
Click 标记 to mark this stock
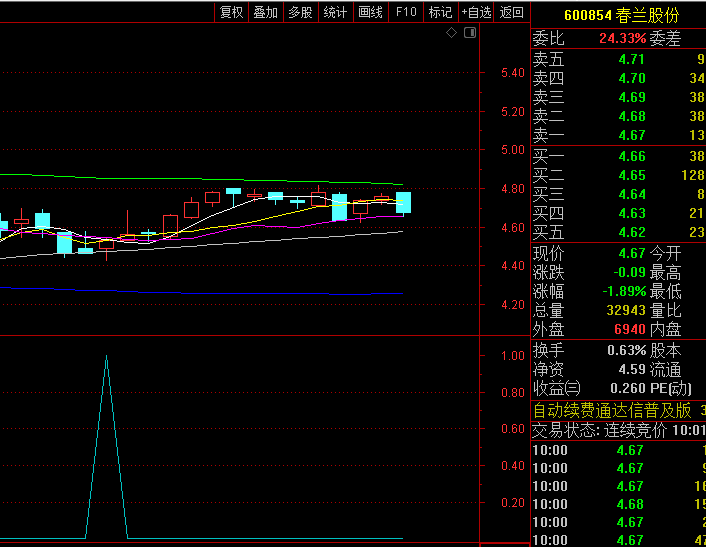(440, 12)
